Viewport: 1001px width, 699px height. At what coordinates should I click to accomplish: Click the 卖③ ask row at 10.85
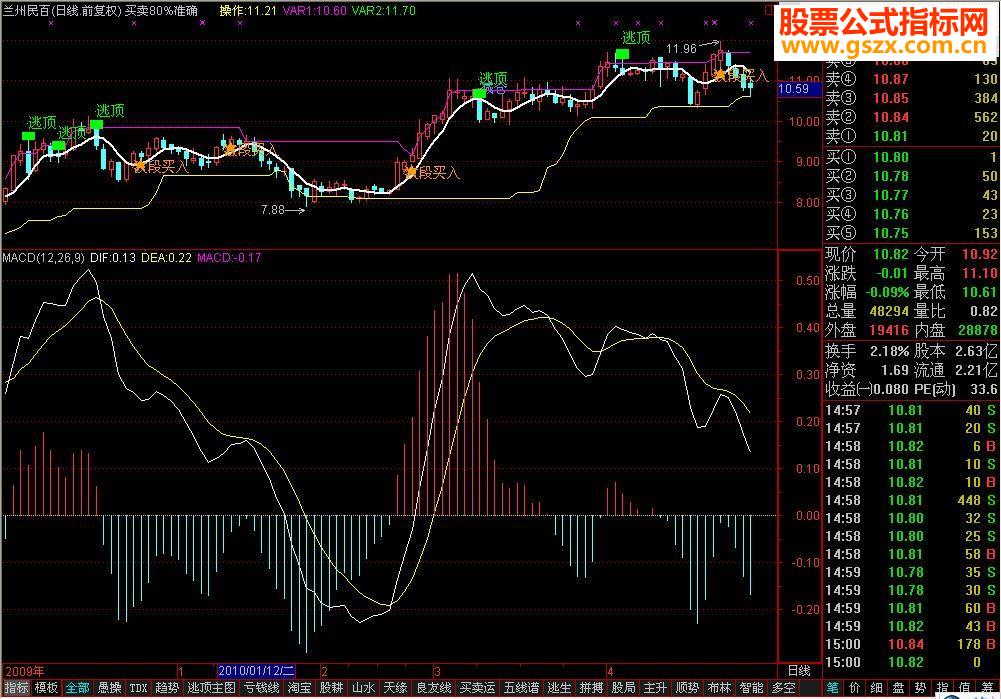tap(910, 98)
